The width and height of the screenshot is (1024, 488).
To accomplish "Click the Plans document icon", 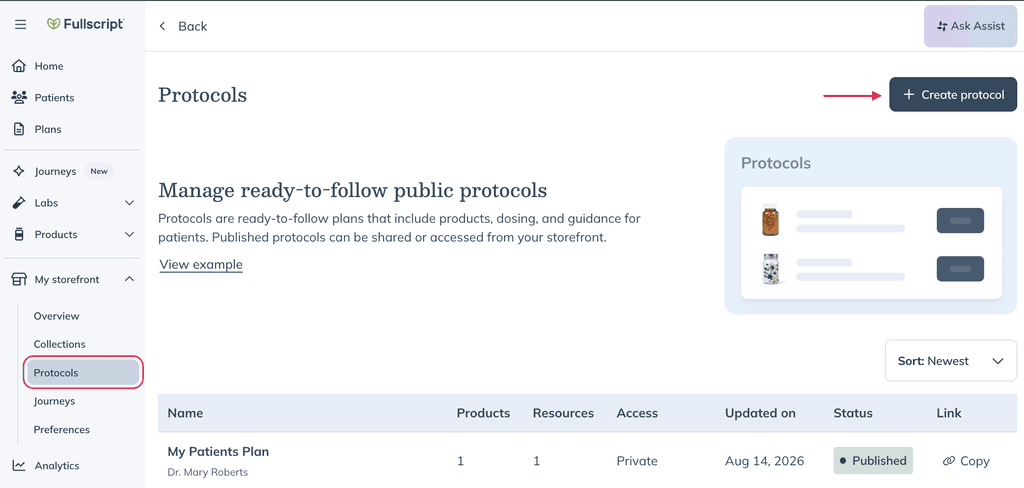I will click(19, 129).
